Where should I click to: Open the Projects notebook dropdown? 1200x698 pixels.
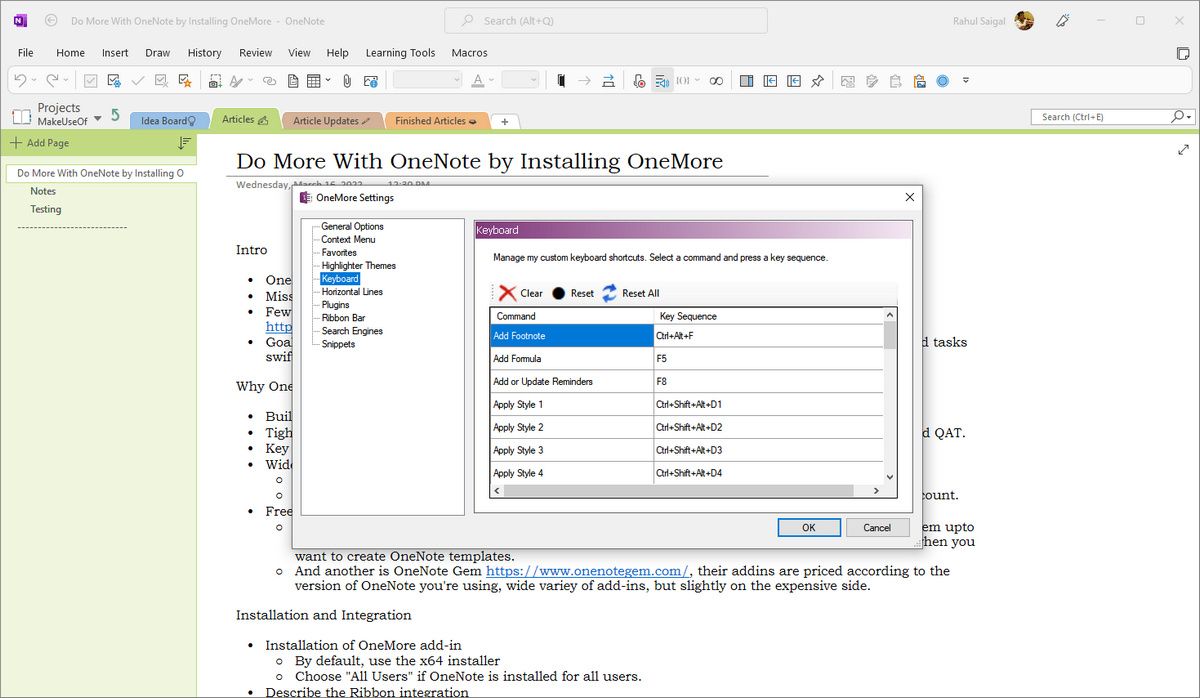coord(98,119)
